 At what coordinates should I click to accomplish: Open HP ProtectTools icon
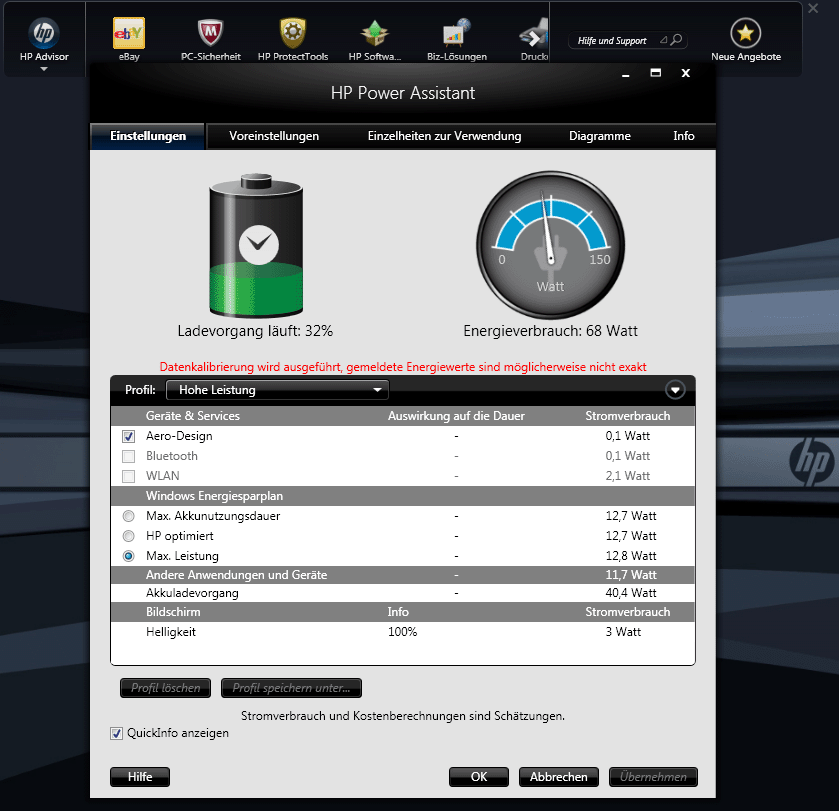[x=293, y=33]
